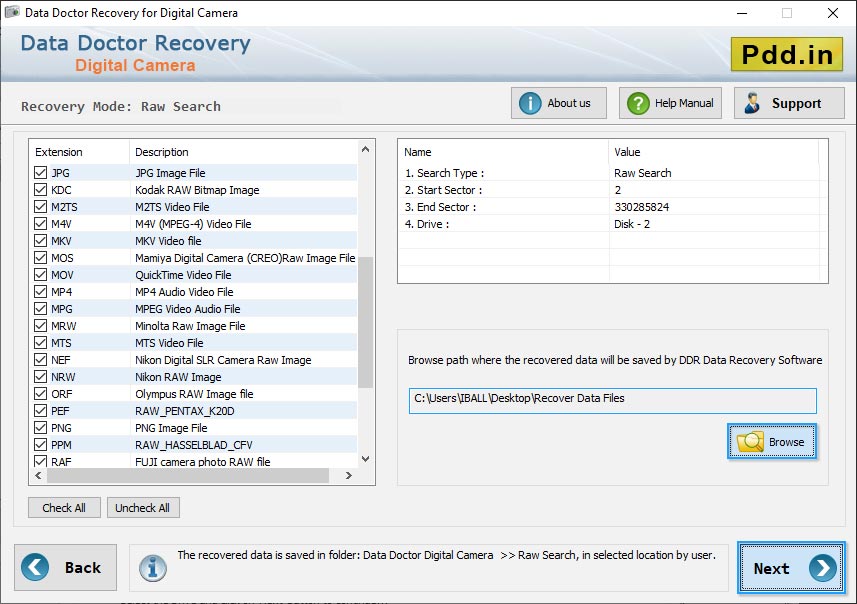
Task: Click the file list scroll up arrow
Action: (366, 149)
